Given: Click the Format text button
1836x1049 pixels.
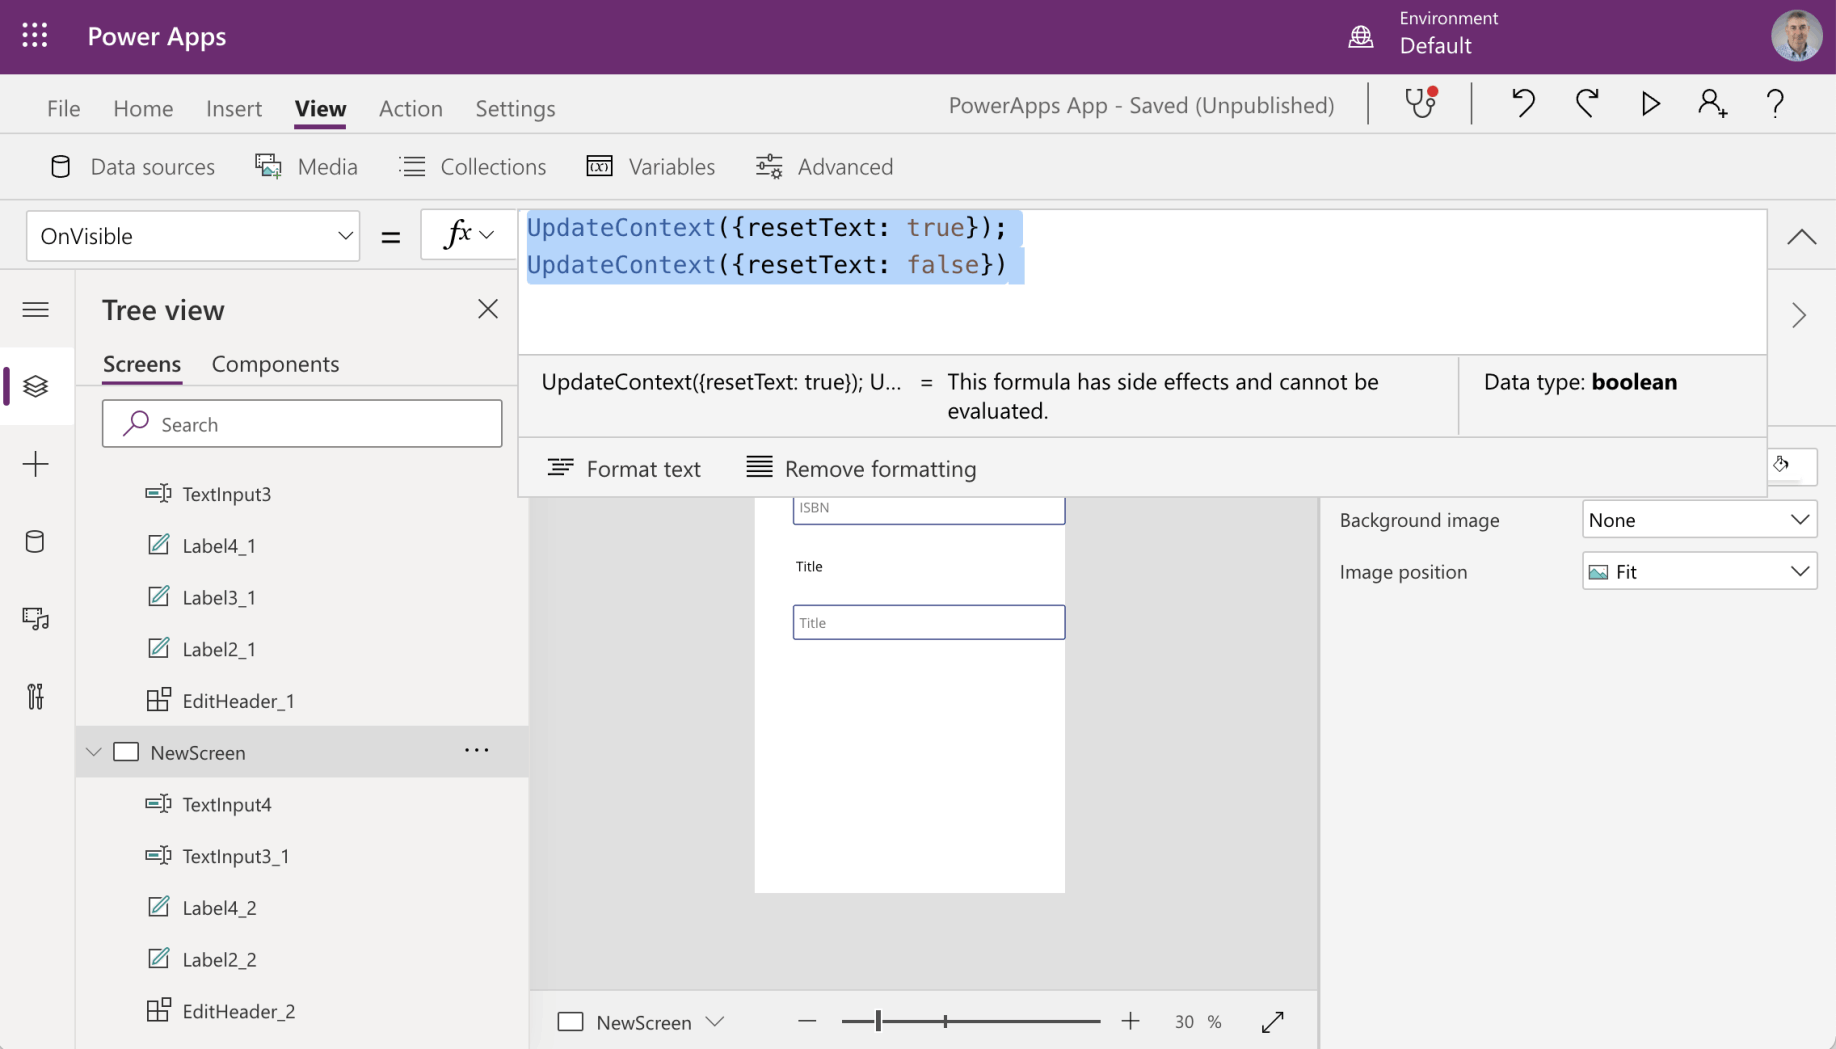Looking at the screenshot, I should click(x=624, y=468).
